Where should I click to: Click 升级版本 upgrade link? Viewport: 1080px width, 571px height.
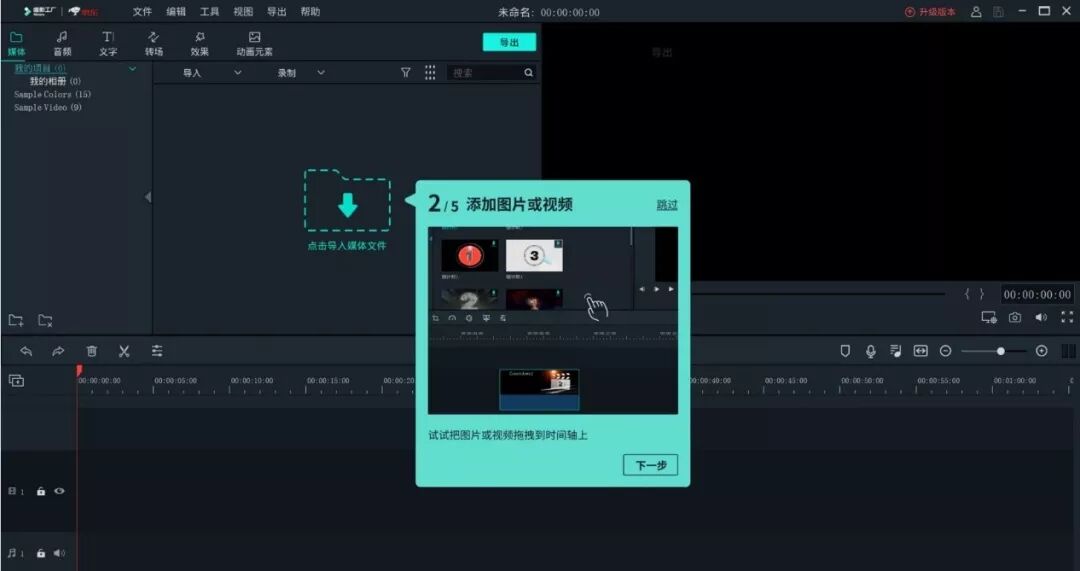click(930, 12)
